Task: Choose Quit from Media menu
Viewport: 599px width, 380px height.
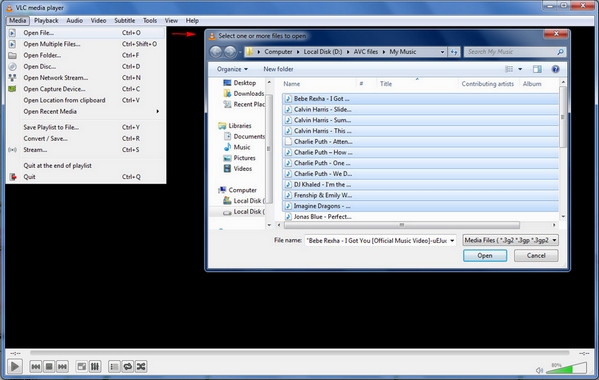Action: pos(86,177)
